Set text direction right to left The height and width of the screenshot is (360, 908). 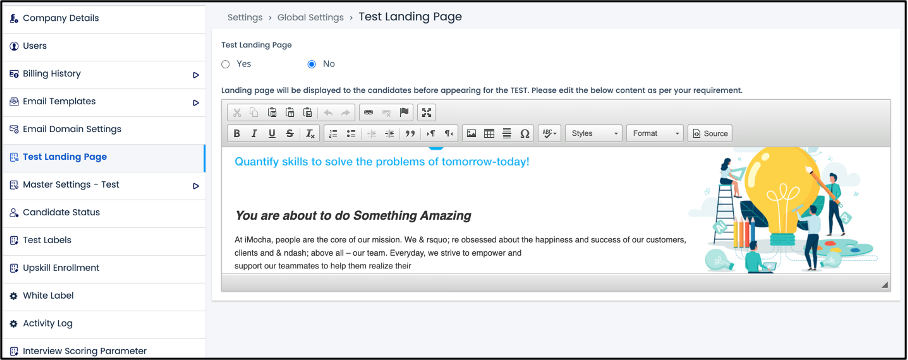(448, 134)
